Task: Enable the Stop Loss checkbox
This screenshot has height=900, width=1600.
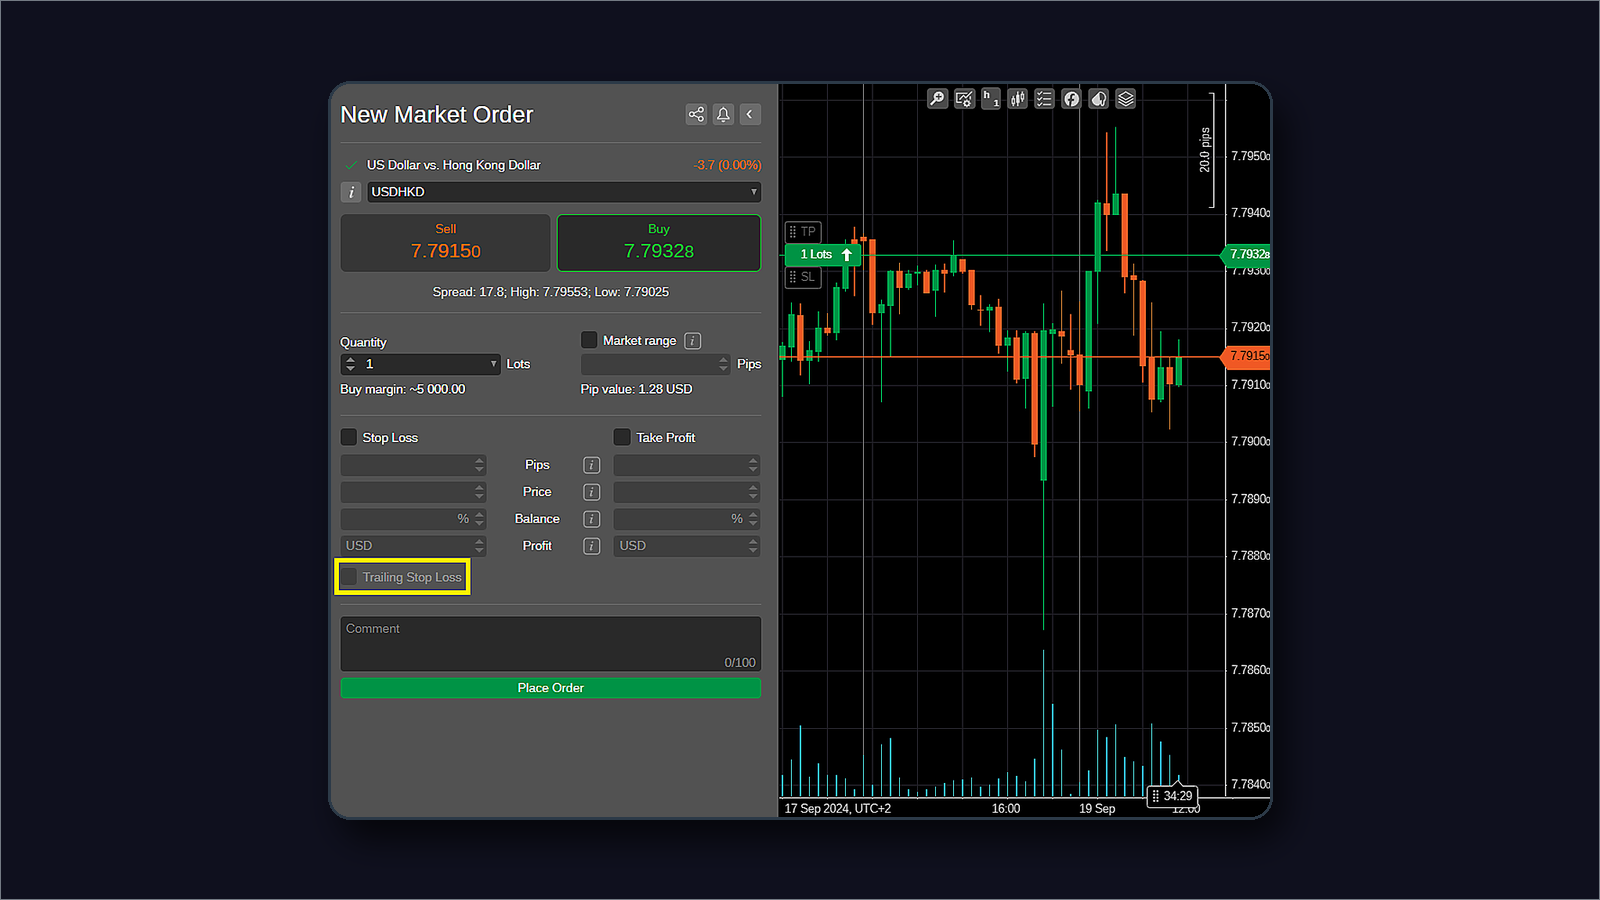Action: point(348,436)
